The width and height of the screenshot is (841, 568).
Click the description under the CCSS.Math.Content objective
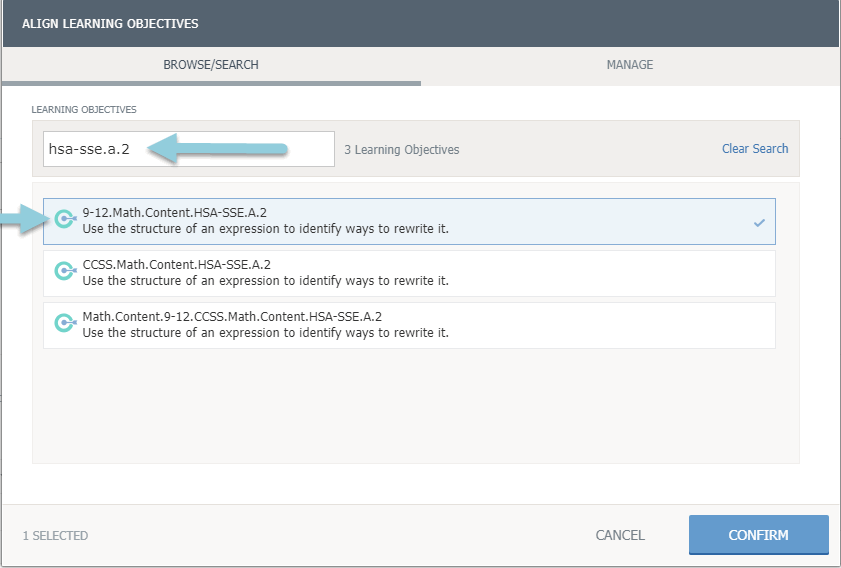(265, 281)
